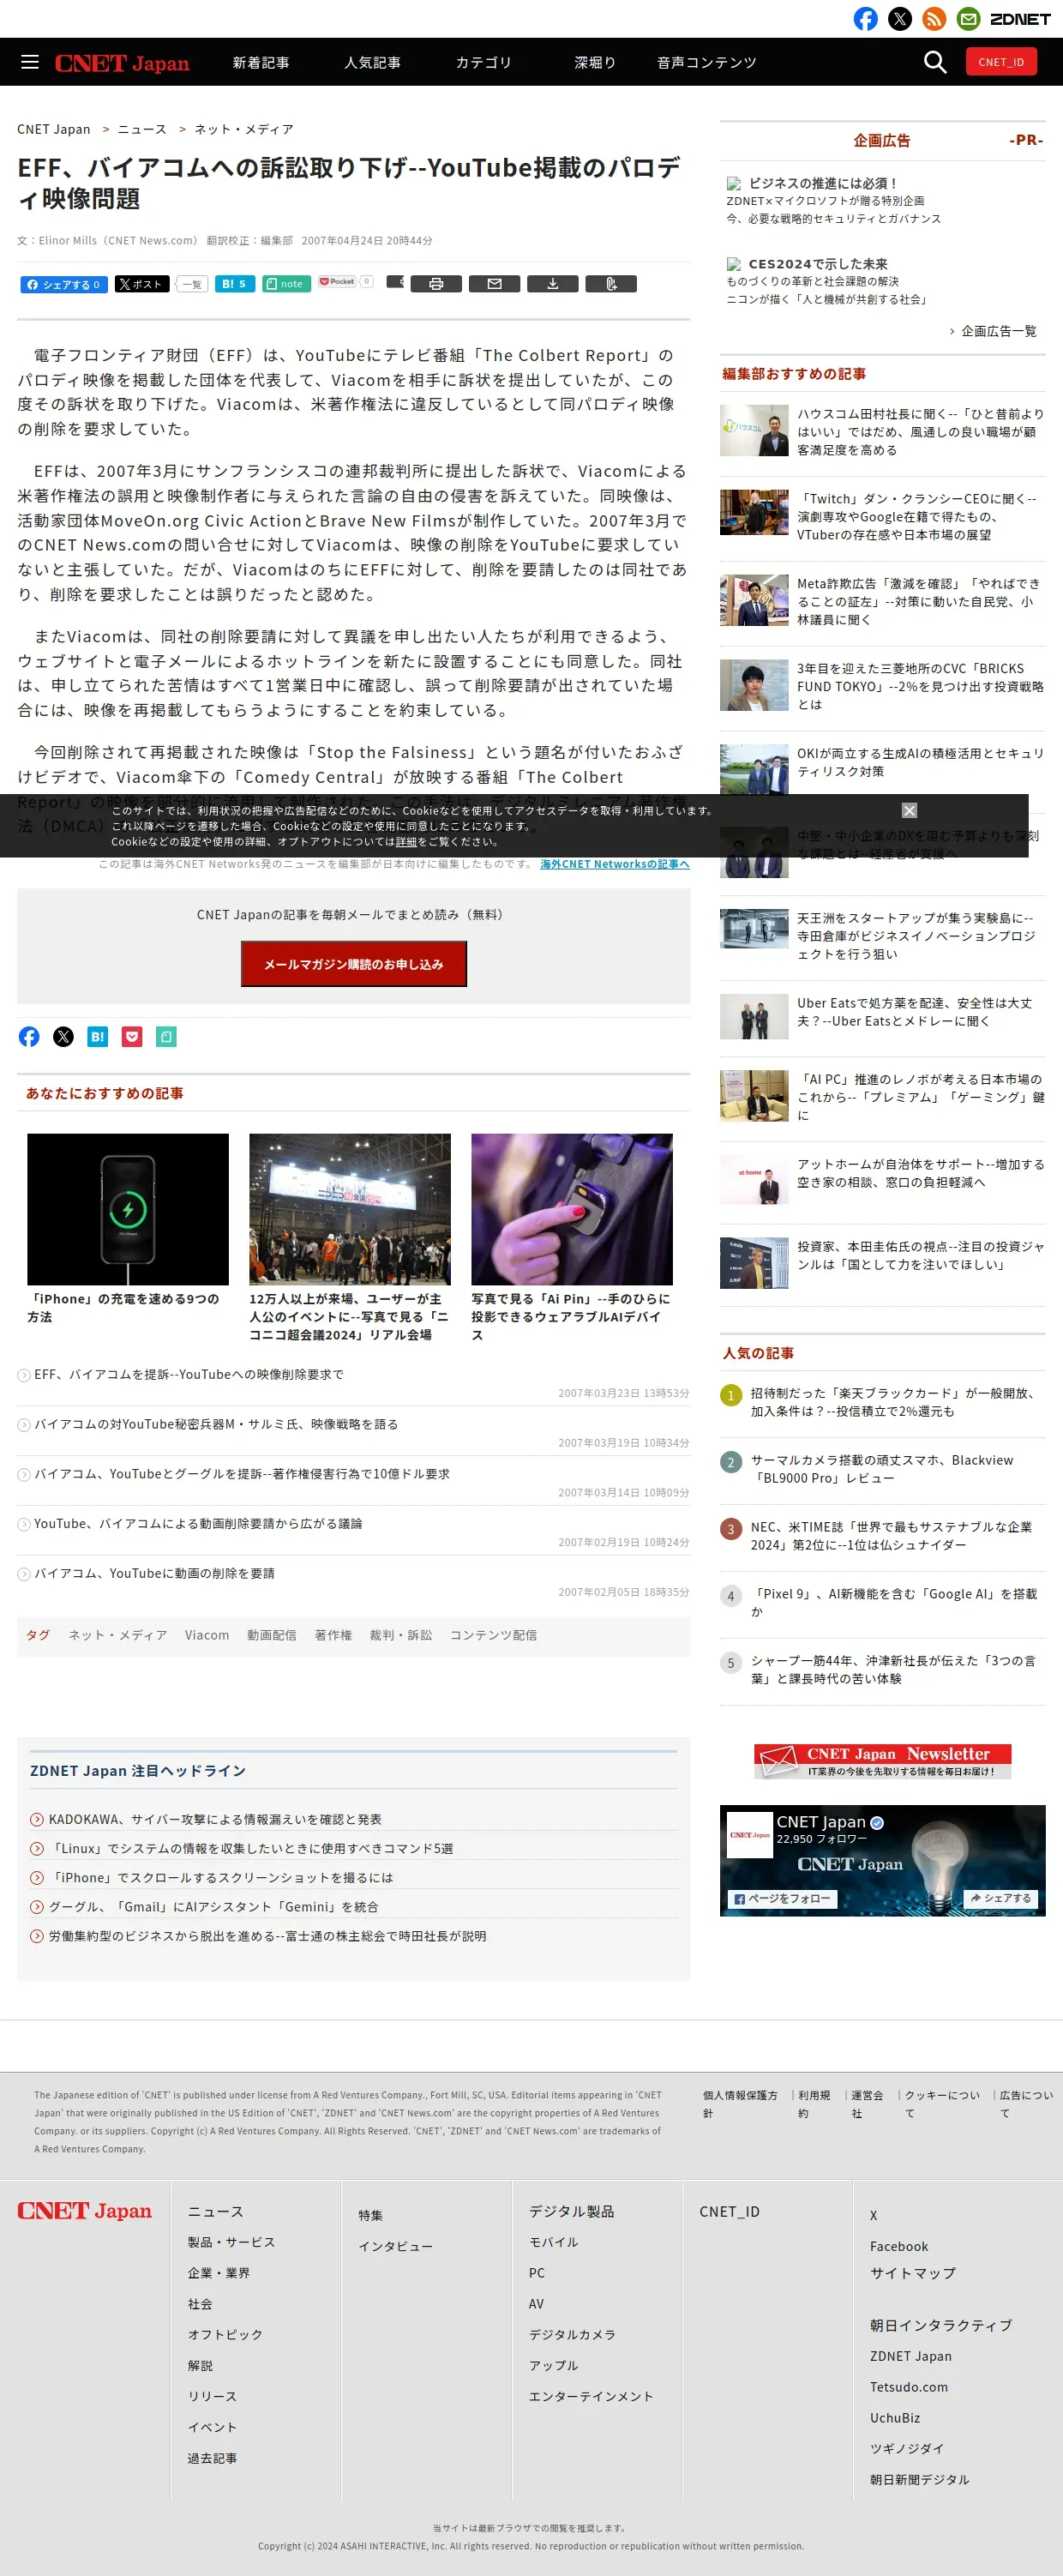Save the article to Pocket

click(337, 282)
